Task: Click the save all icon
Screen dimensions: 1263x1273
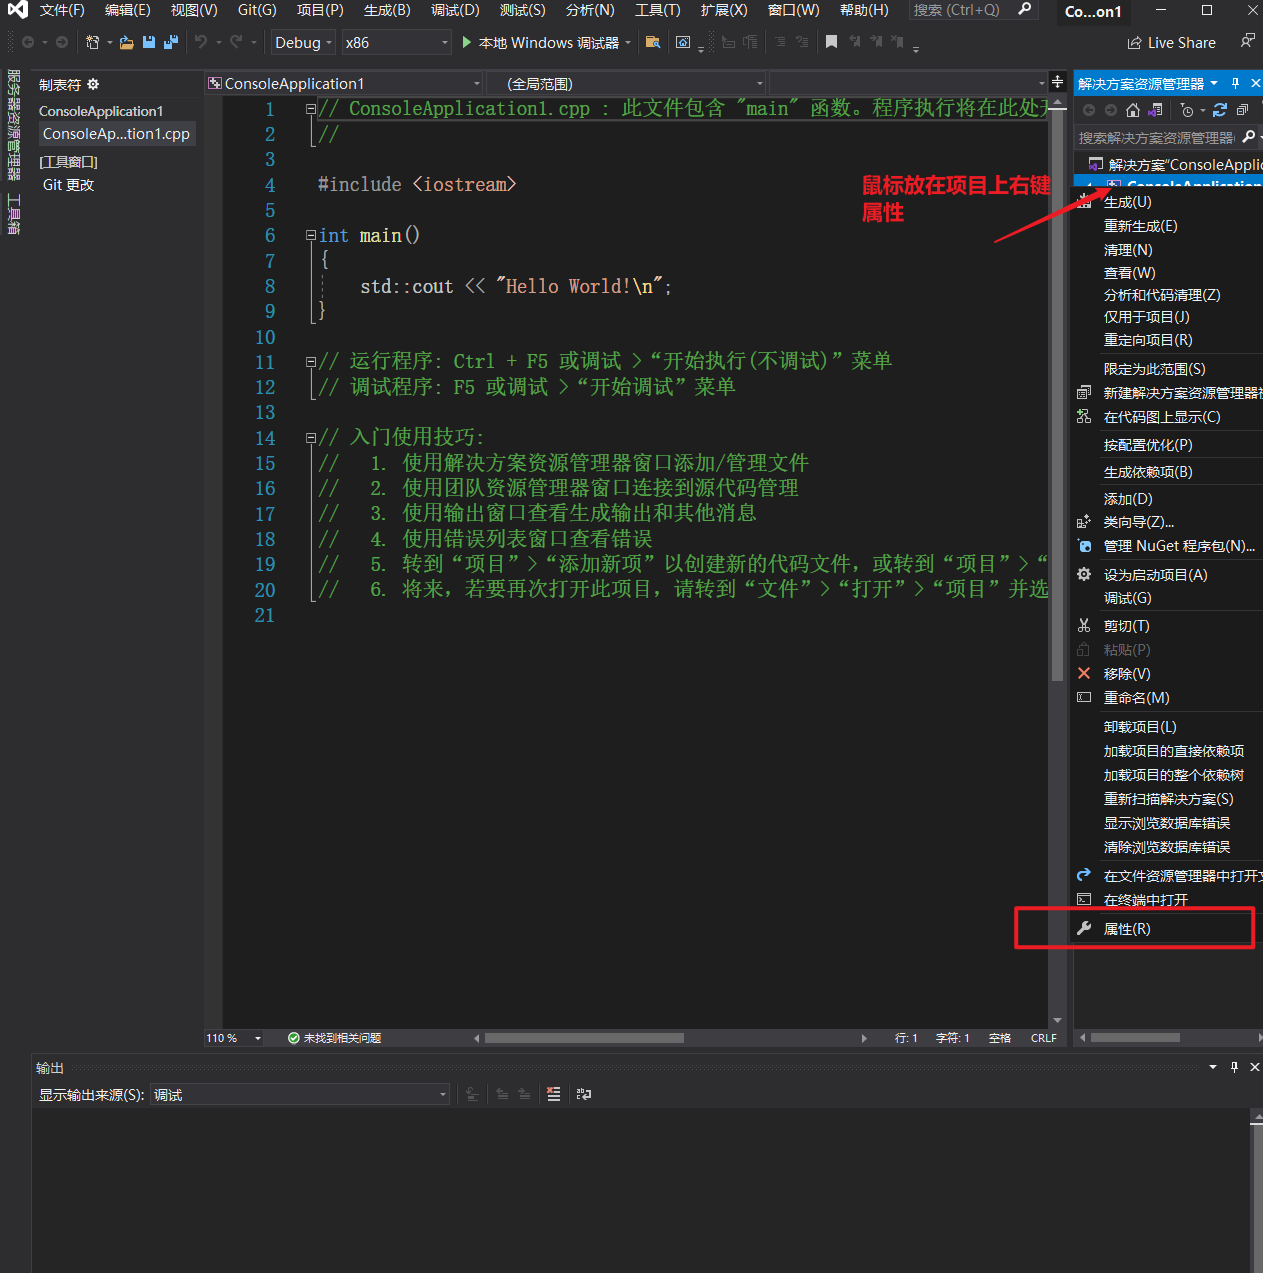Action: coord(171,42)
